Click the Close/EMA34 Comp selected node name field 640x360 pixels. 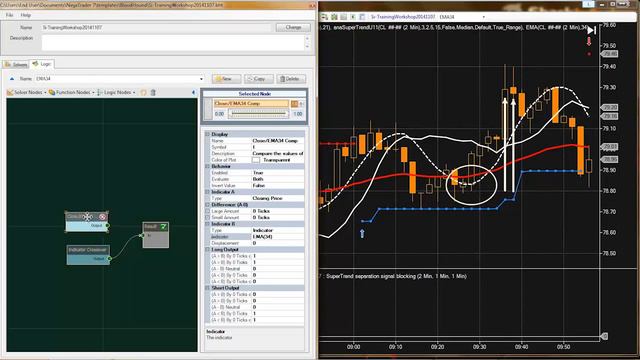click(251, 104)
